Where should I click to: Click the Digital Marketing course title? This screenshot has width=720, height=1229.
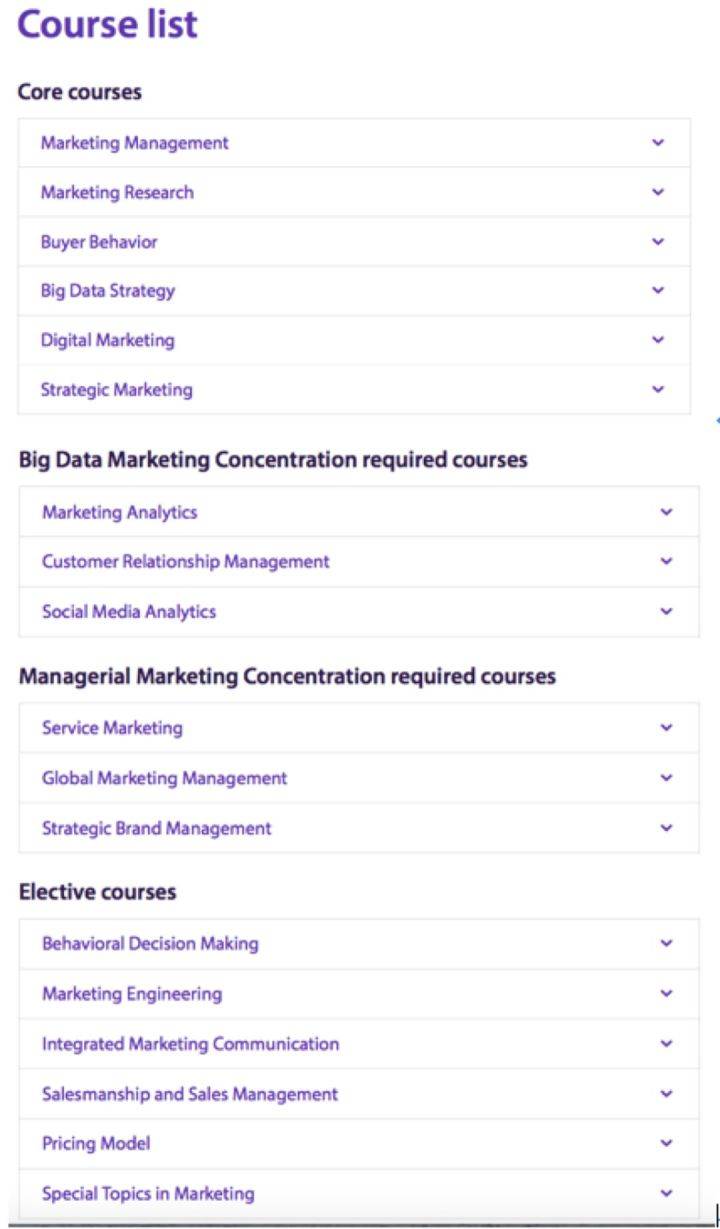pyautogui.click(x=108, y=340)
